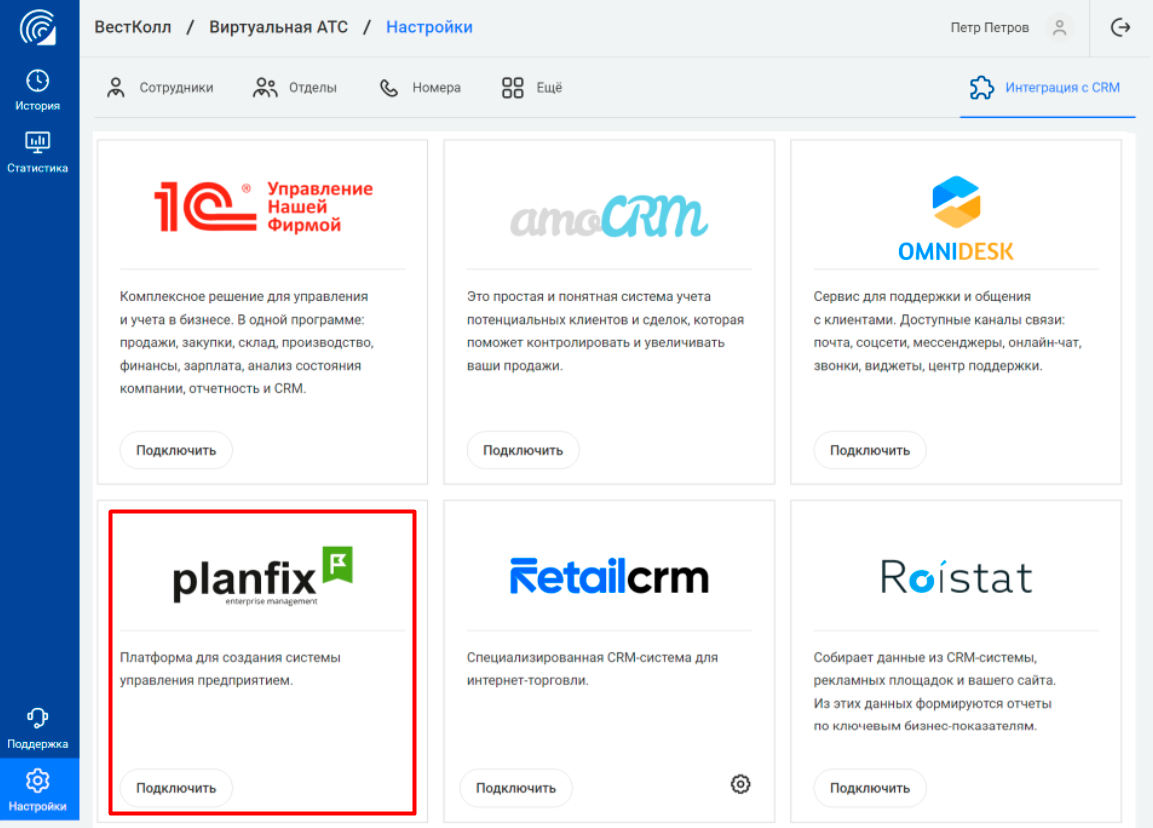Click the WestCall logo icon
Viewport: 1153px width, 828px height.
pos(38,27)
